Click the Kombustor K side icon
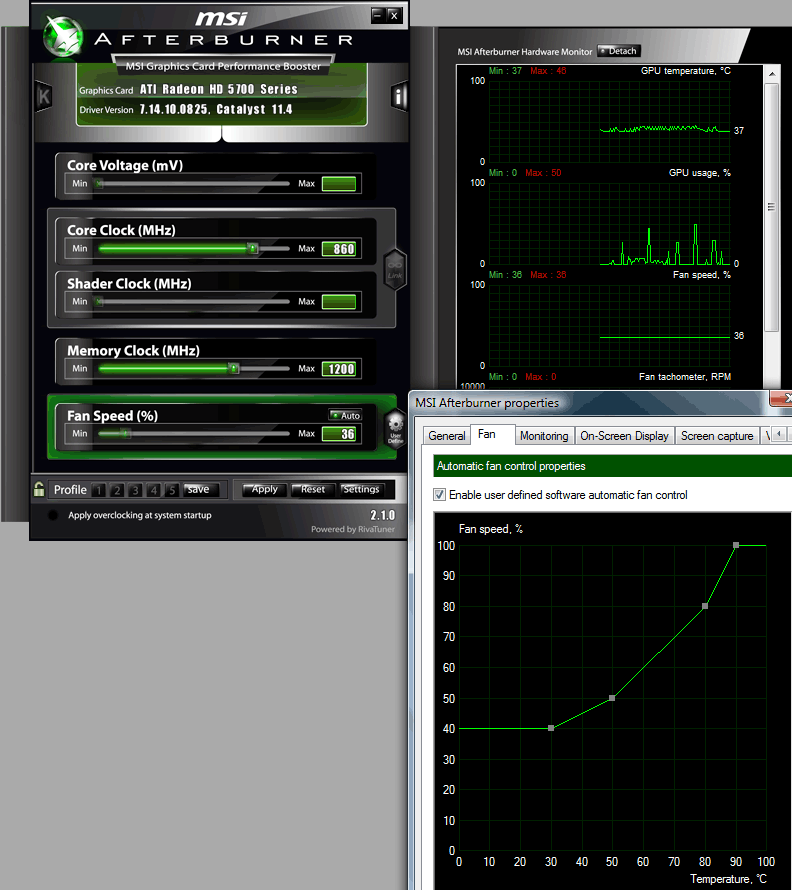The height and width of the screenshot is (890, 792). pos(44,96)
